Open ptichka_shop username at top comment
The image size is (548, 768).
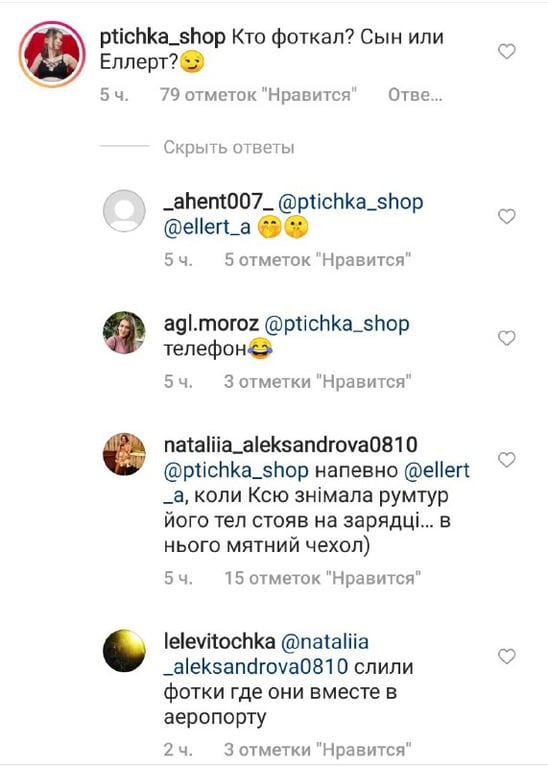click(162, 38)
